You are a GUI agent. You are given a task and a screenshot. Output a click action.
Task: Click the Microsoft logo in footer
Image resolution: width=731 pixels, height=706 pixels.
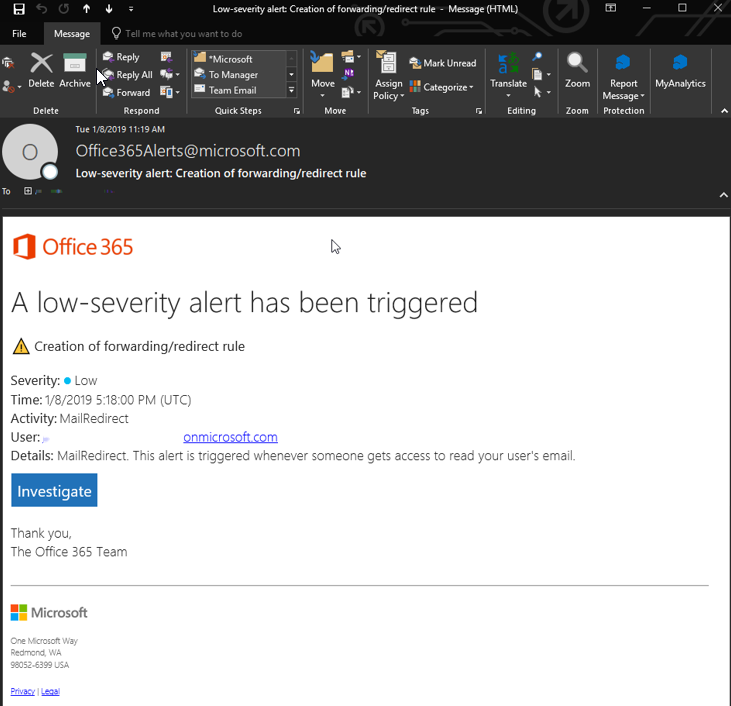[x=49, y=613]
